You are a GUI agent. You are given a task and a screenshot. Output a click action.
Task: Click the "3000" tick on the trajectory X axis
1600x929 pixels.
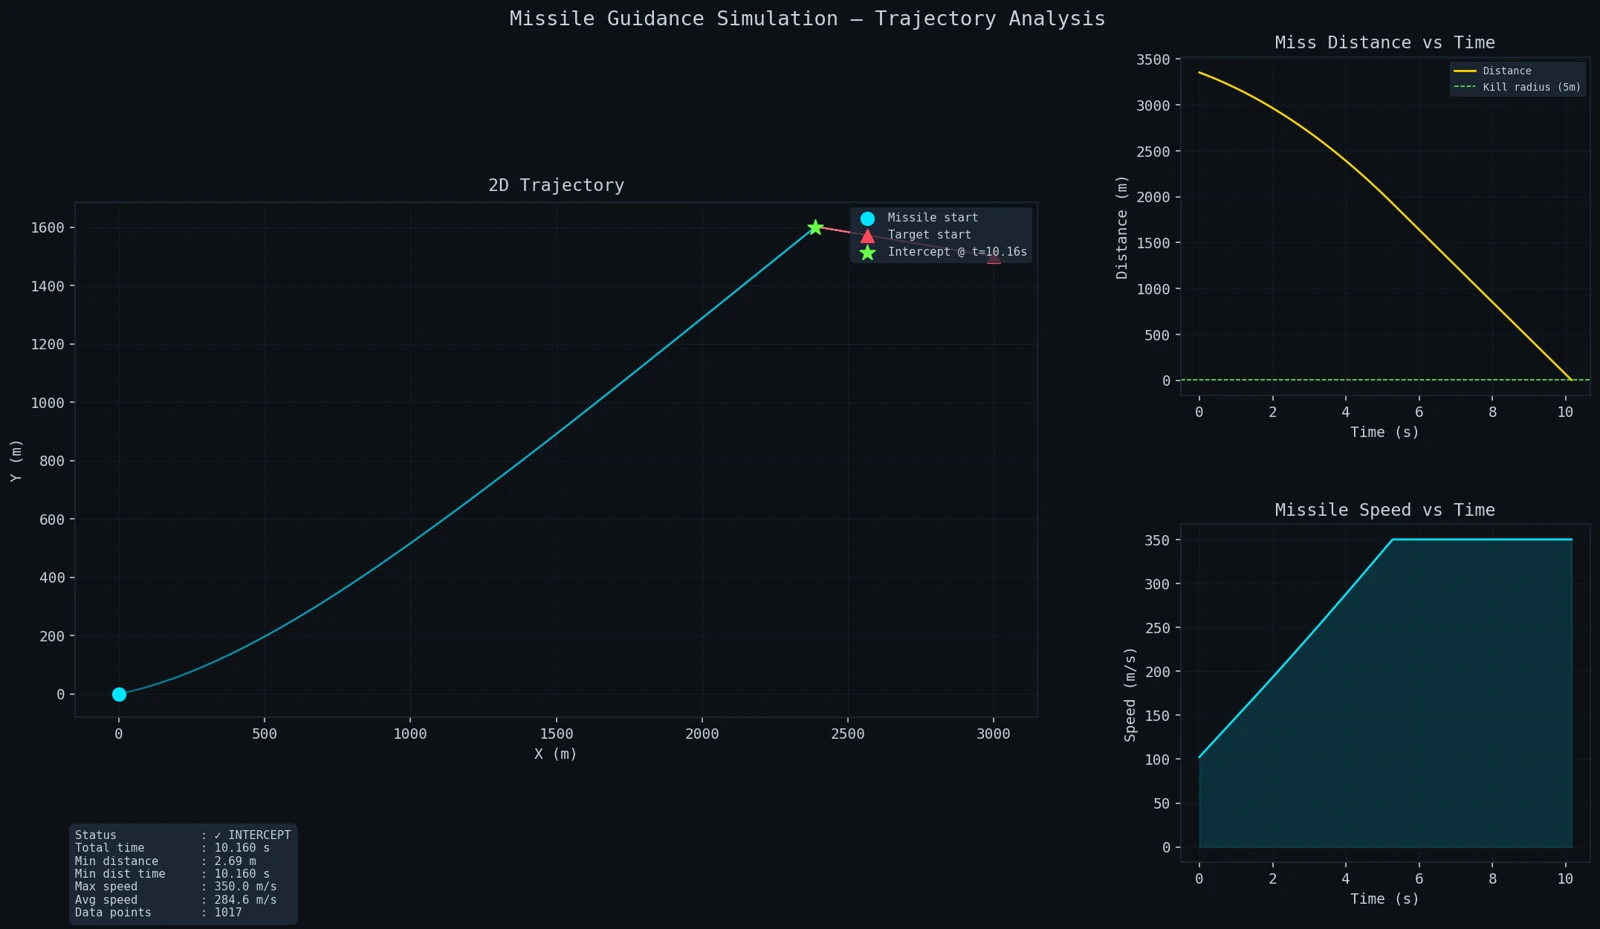point(993,734)
